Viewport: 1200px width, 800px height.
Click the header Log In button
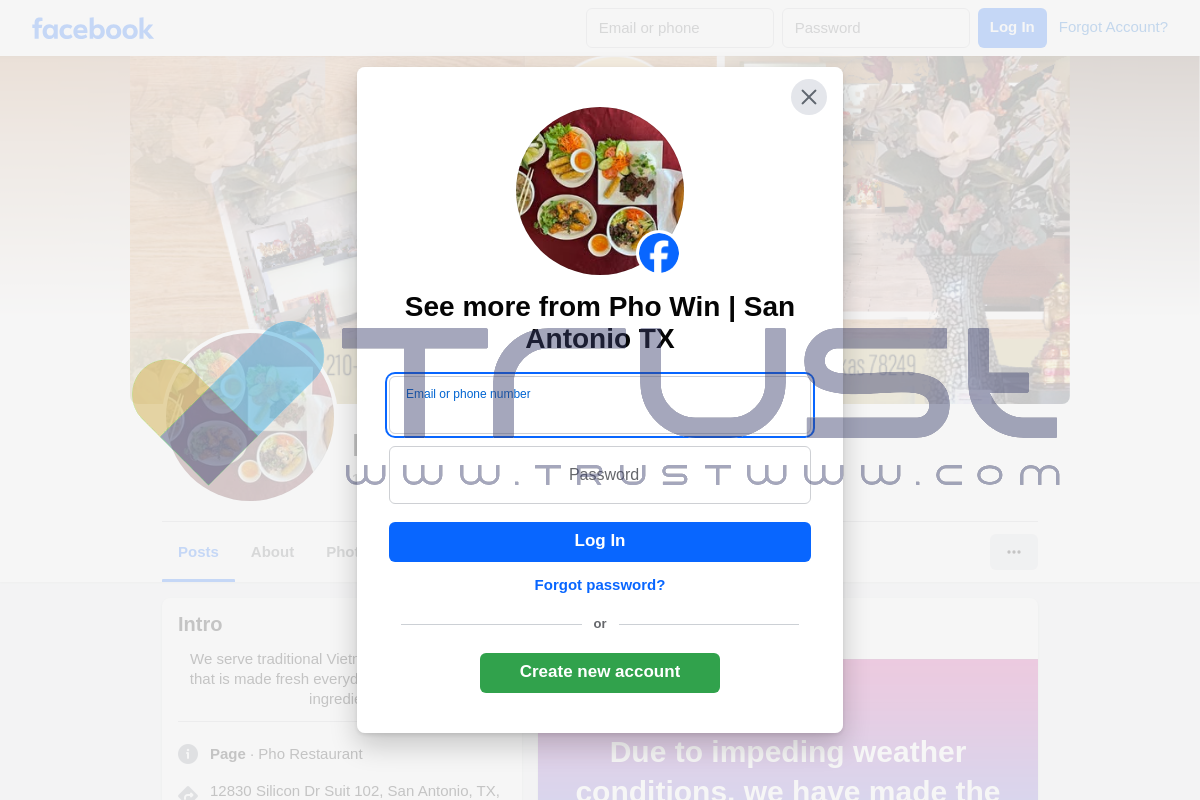point(1012,28)
